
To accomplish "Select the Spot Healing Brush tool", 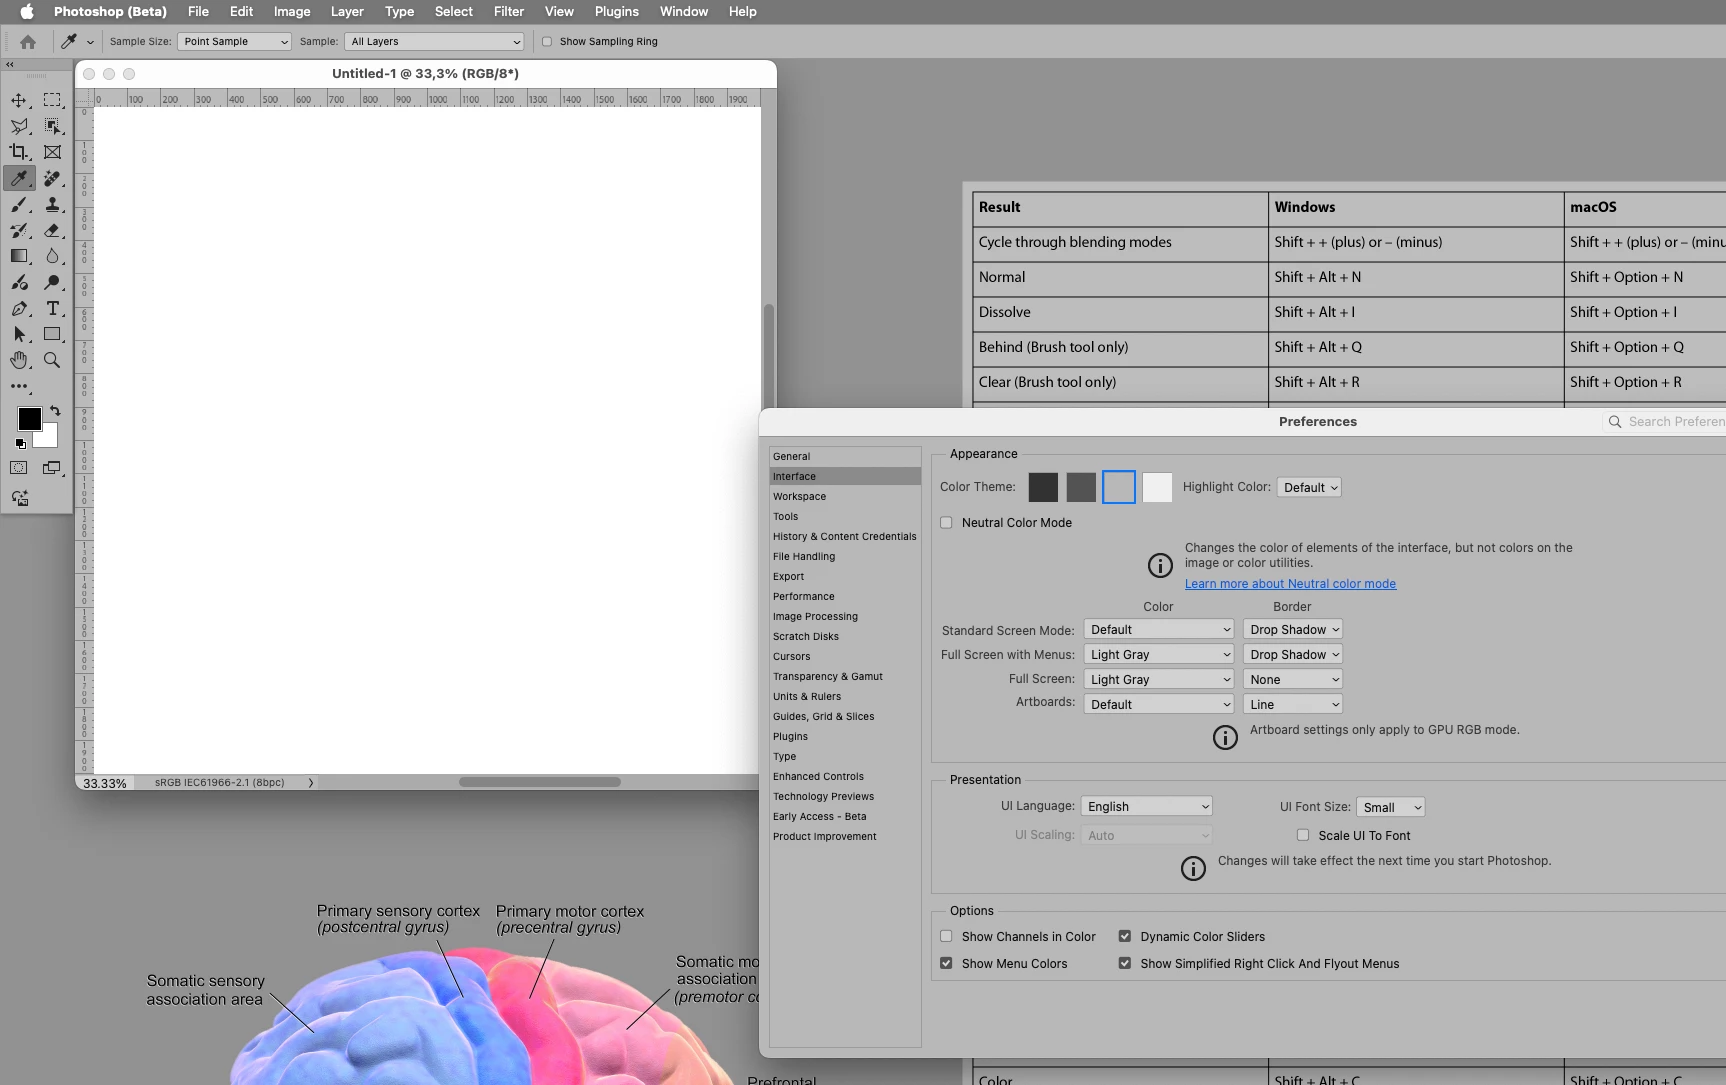I will (x=53, y=178).
